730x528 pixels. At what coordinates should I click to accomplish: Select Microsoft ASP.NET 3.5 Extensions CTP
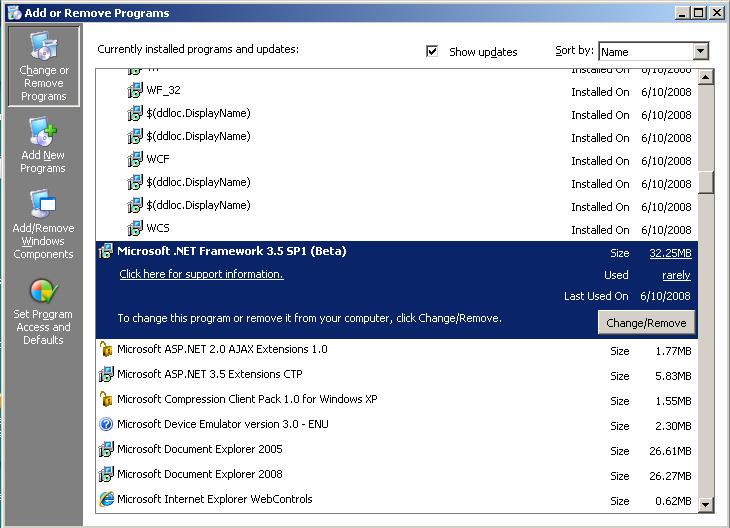pyautogui.click(x=397, y=374)
